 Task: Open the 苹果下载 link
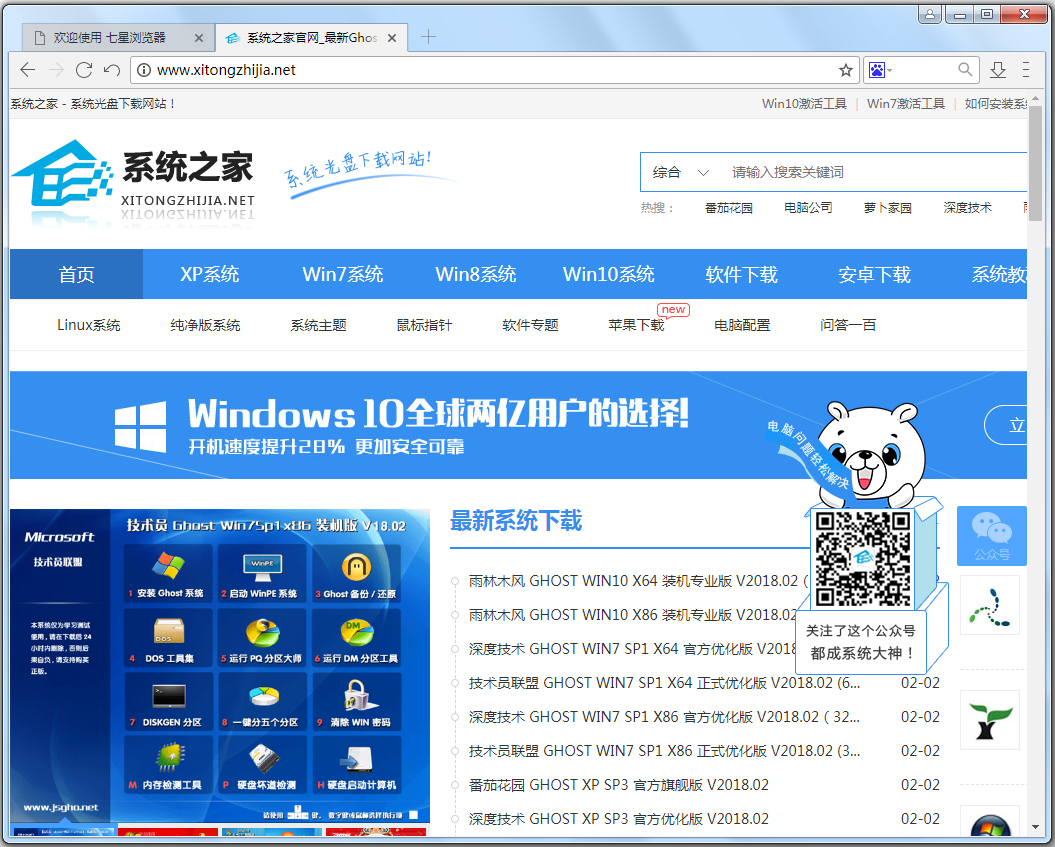[636, 325]
